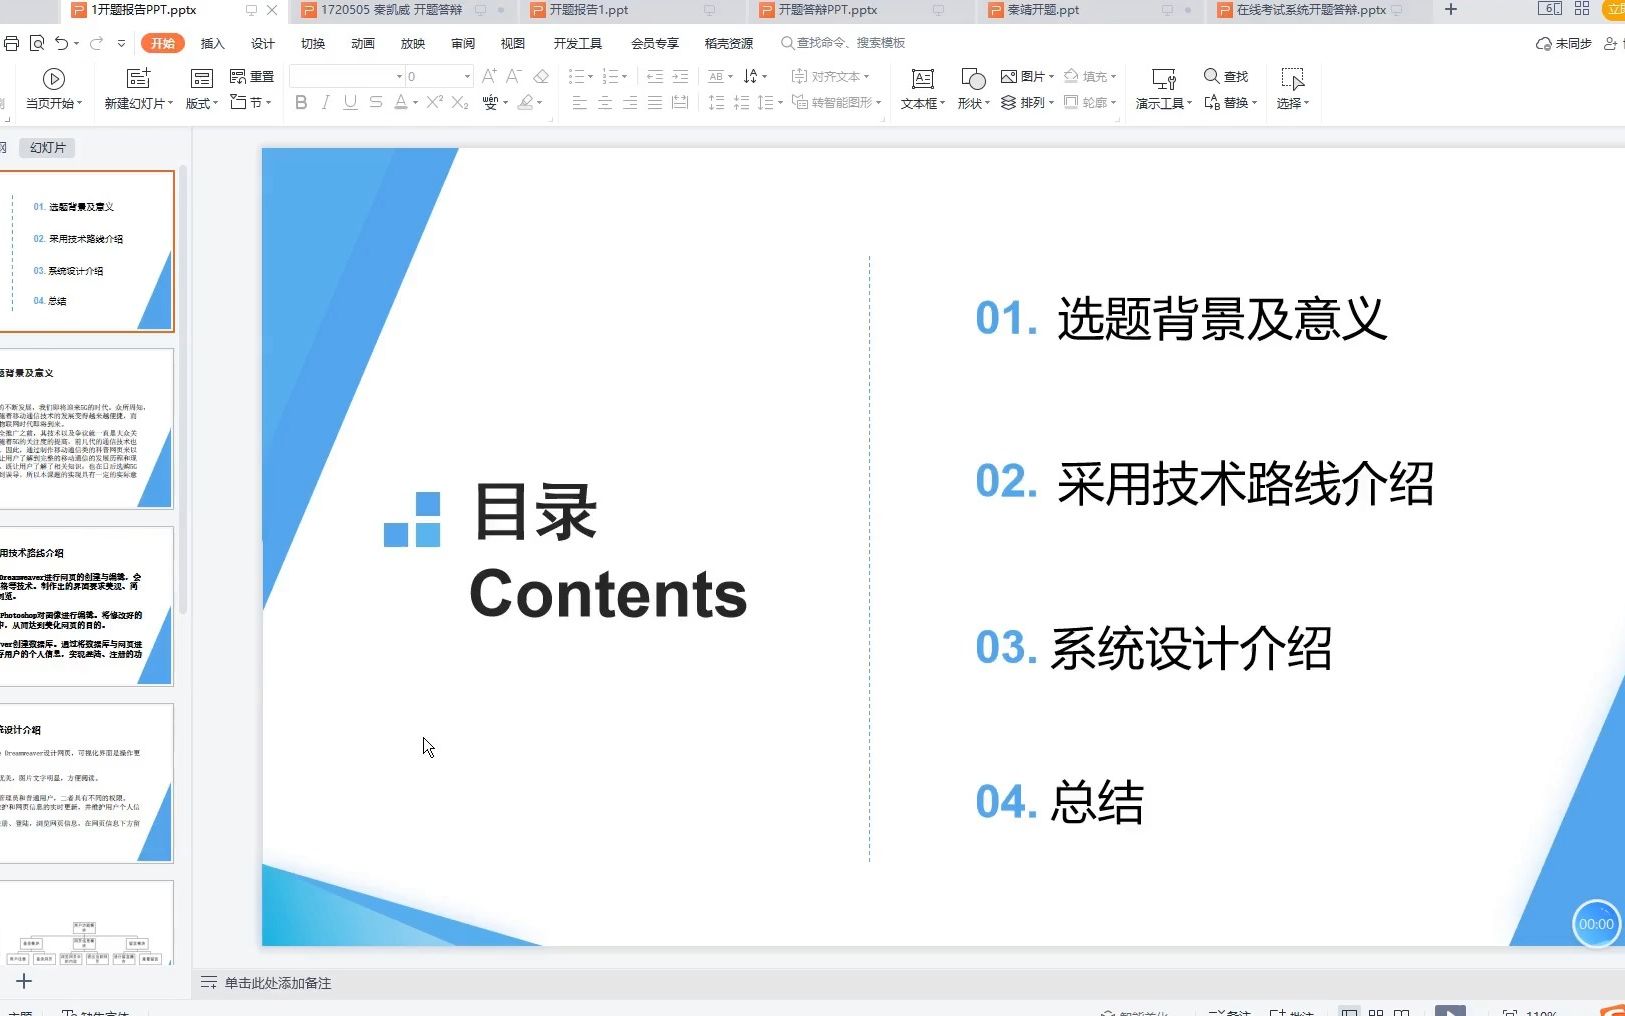The height and width of the screenshot is (1016, 1625).
Task: Center-align the text
Action: tap(605, 102)
